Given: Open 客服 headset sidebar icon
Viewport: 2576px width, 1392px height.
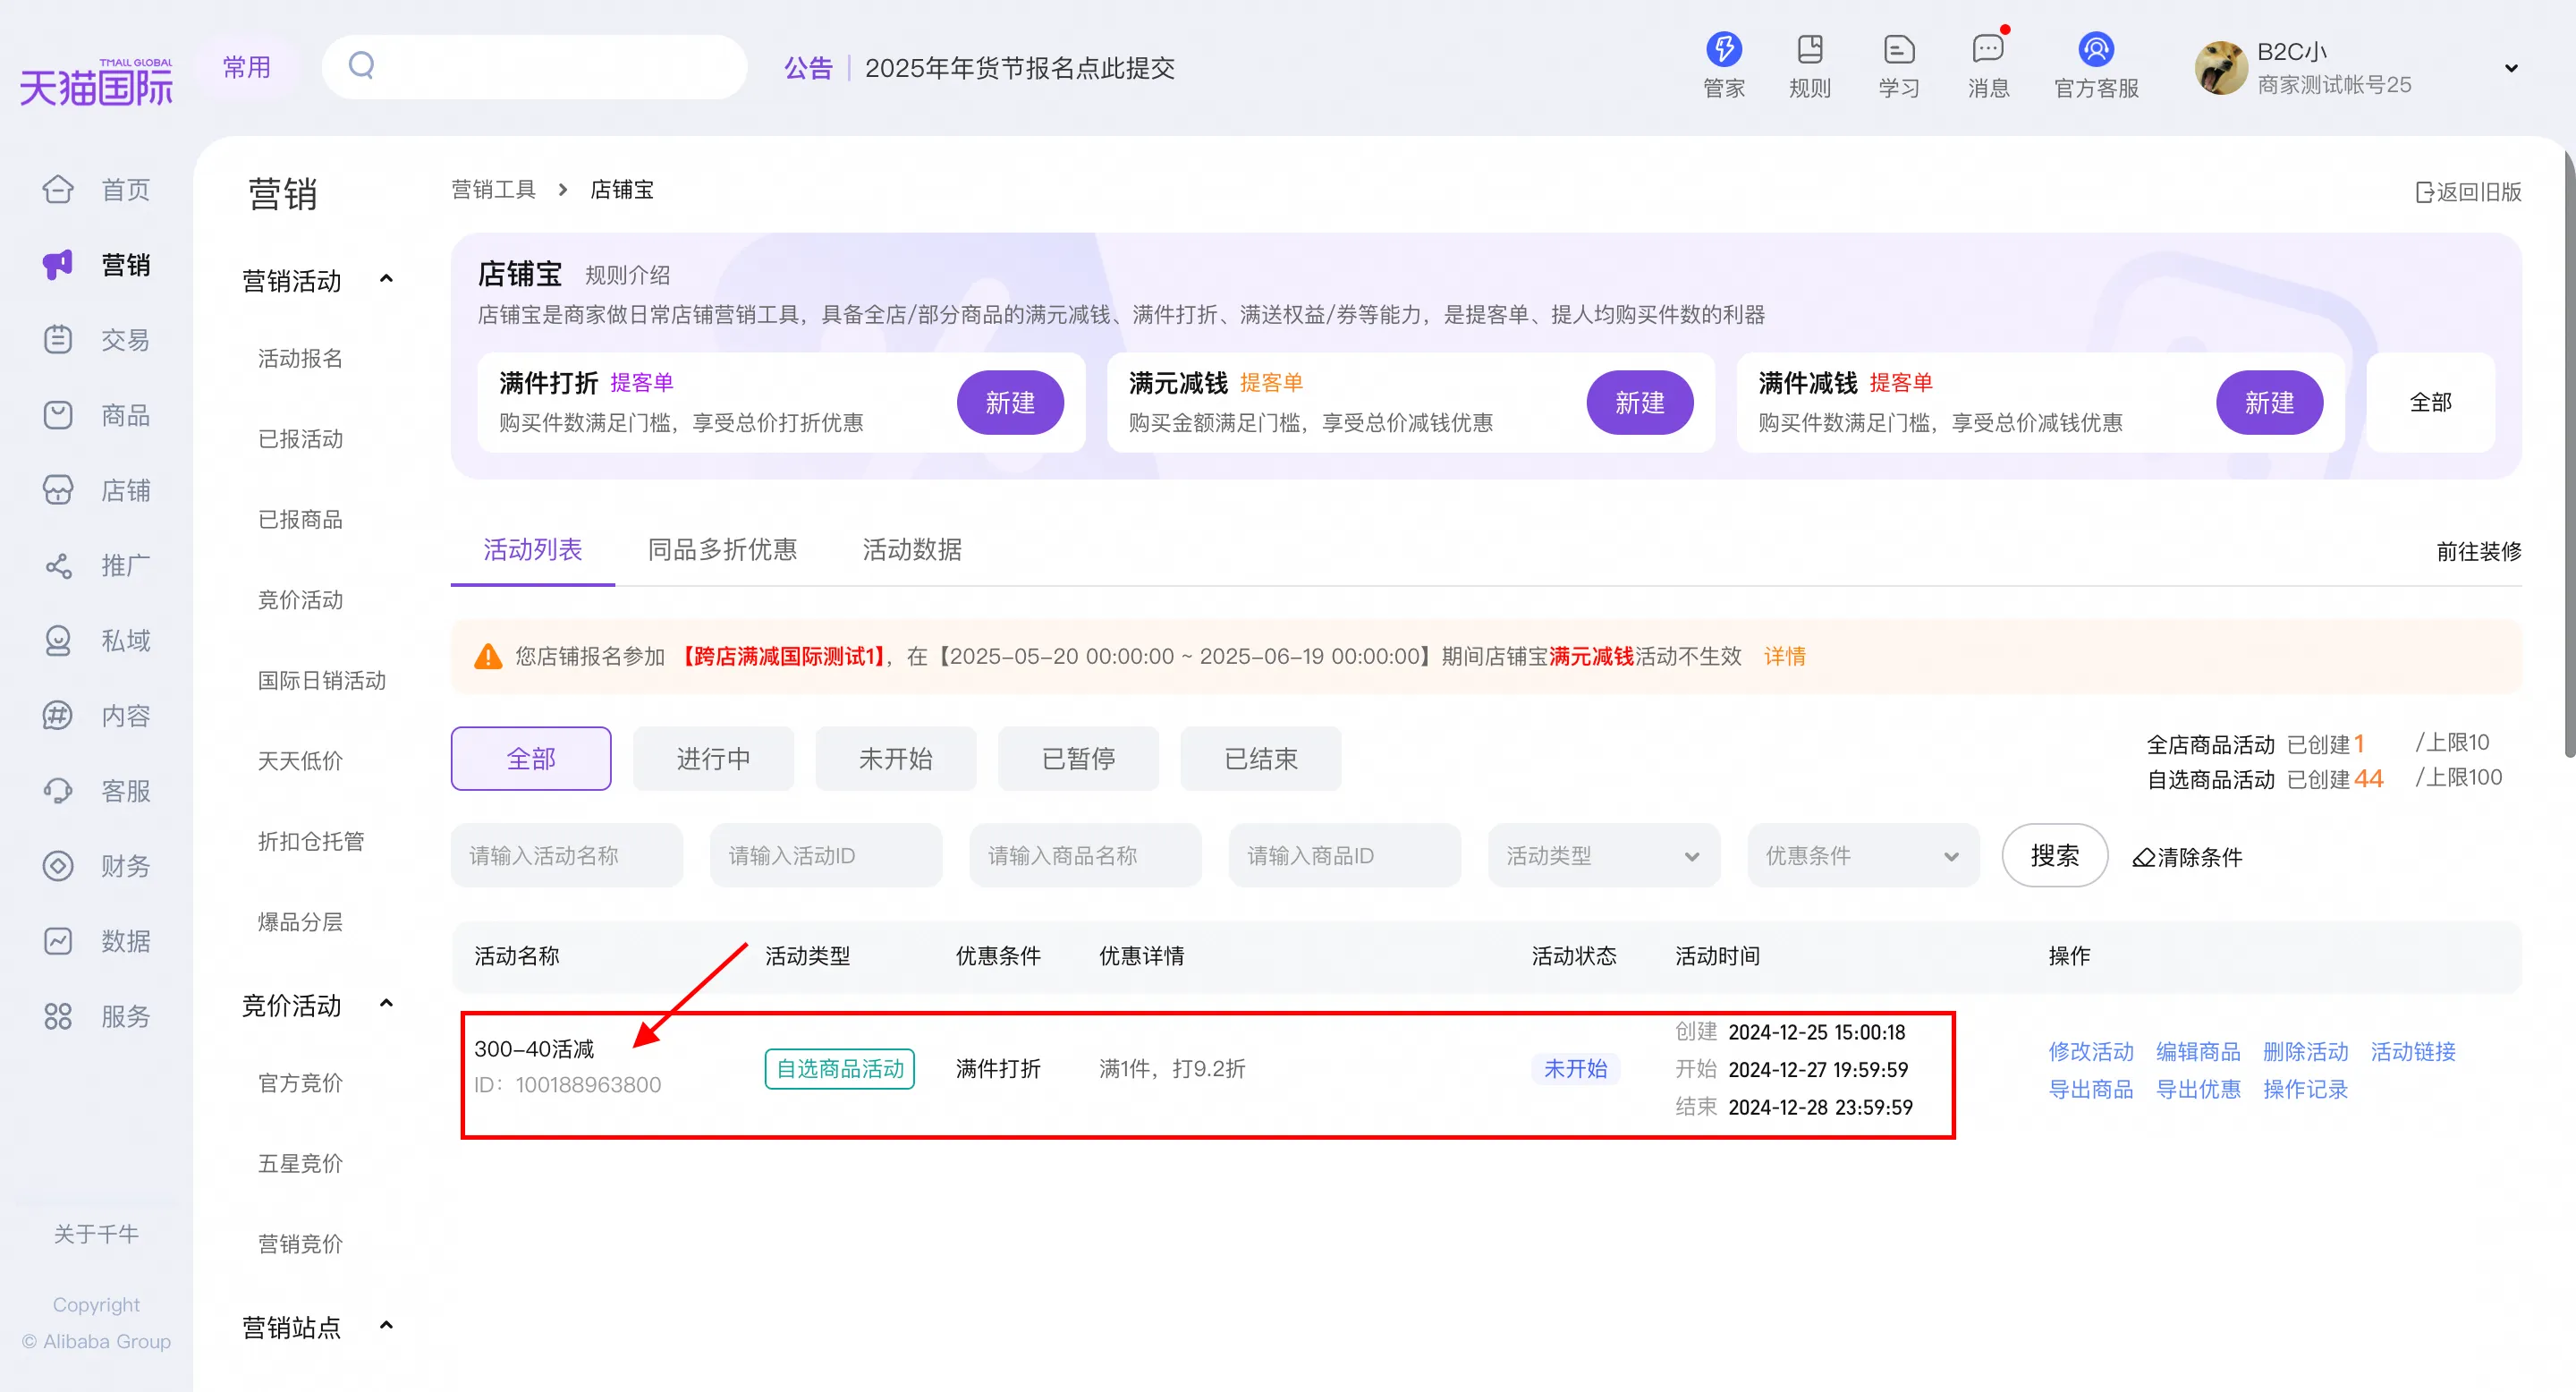Looking at the screenshot, I should tap(58, 790).
